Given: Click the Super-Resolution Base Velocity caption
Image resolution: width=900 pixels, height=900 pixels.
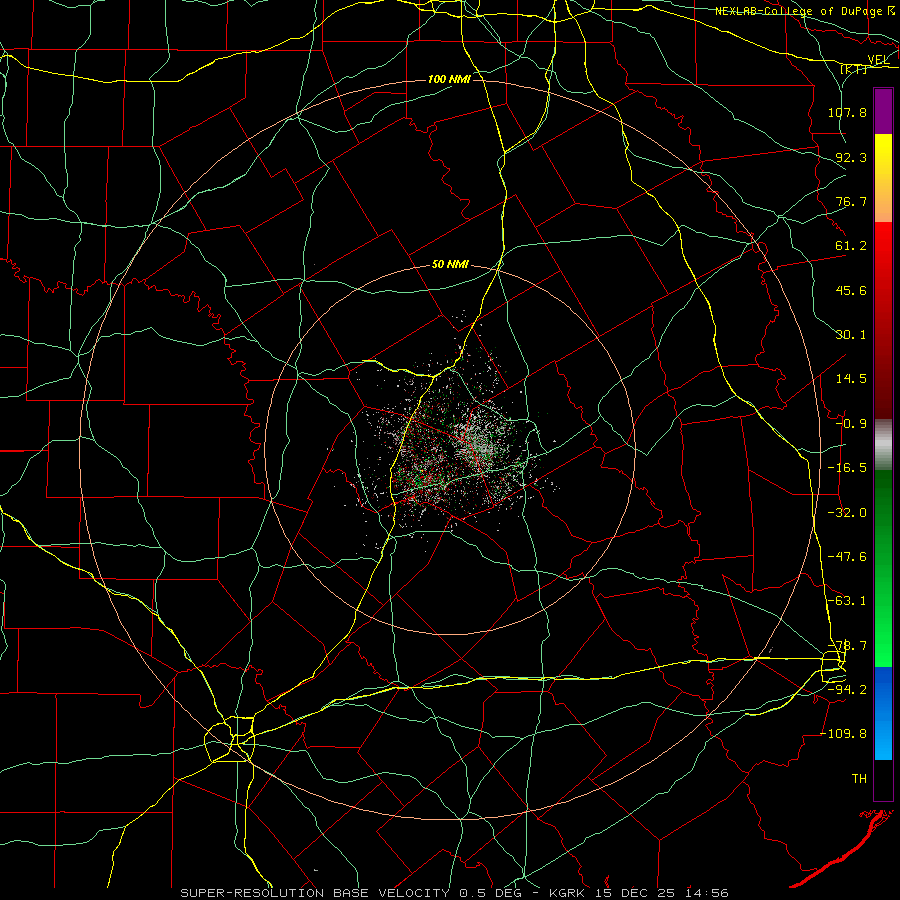Looking at the screenshot, I should (454, 893).
